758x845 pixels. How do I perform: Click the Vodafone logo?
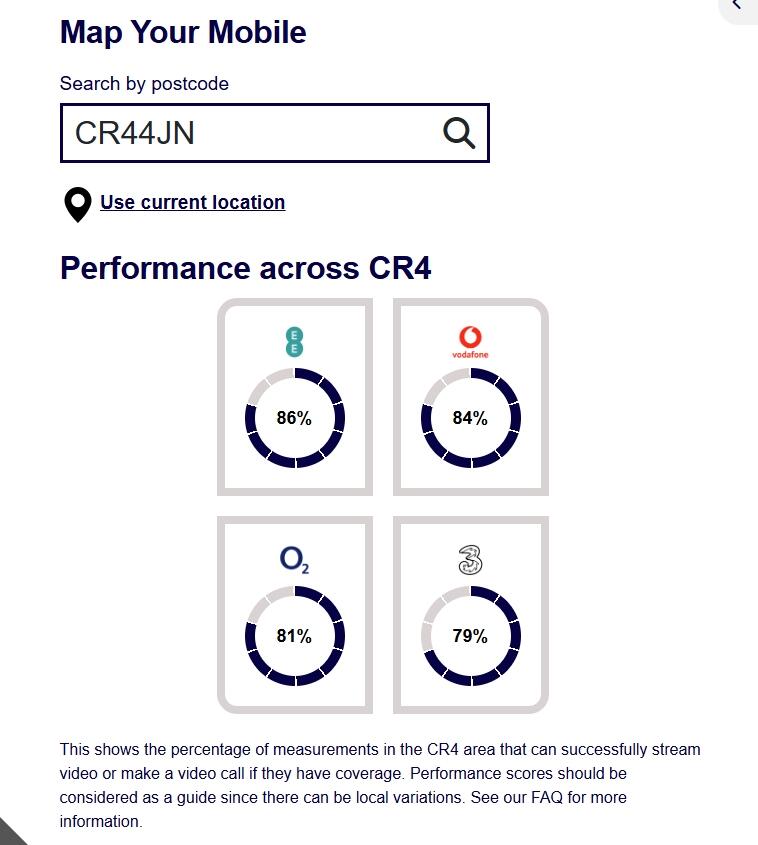coord(470,342)
